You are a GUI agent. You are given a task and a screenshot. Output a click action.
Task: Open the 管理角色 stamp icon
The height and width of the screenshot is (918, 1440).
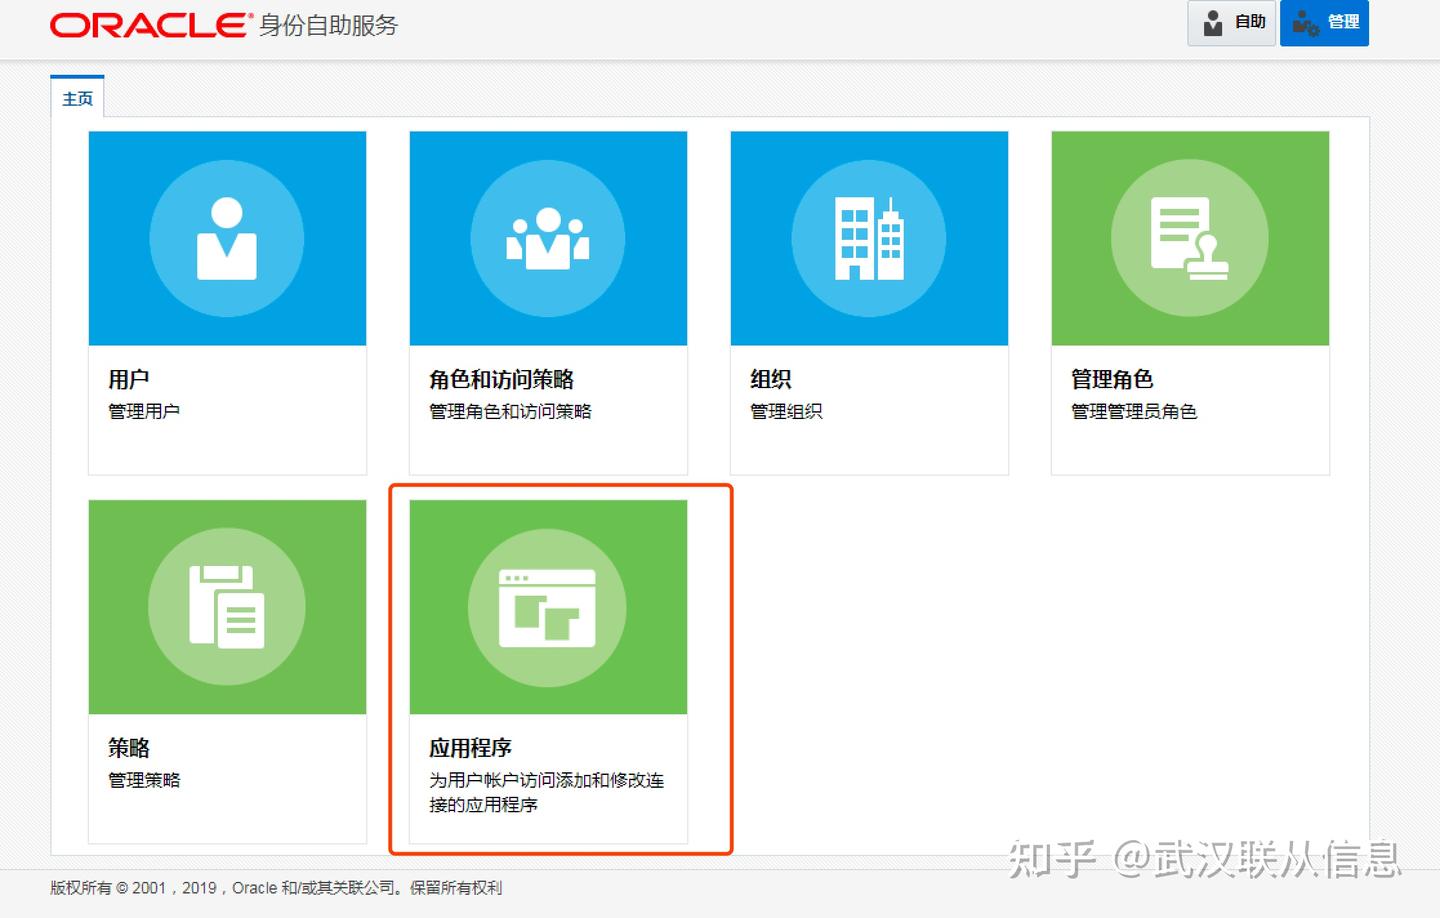point(1190,239)
